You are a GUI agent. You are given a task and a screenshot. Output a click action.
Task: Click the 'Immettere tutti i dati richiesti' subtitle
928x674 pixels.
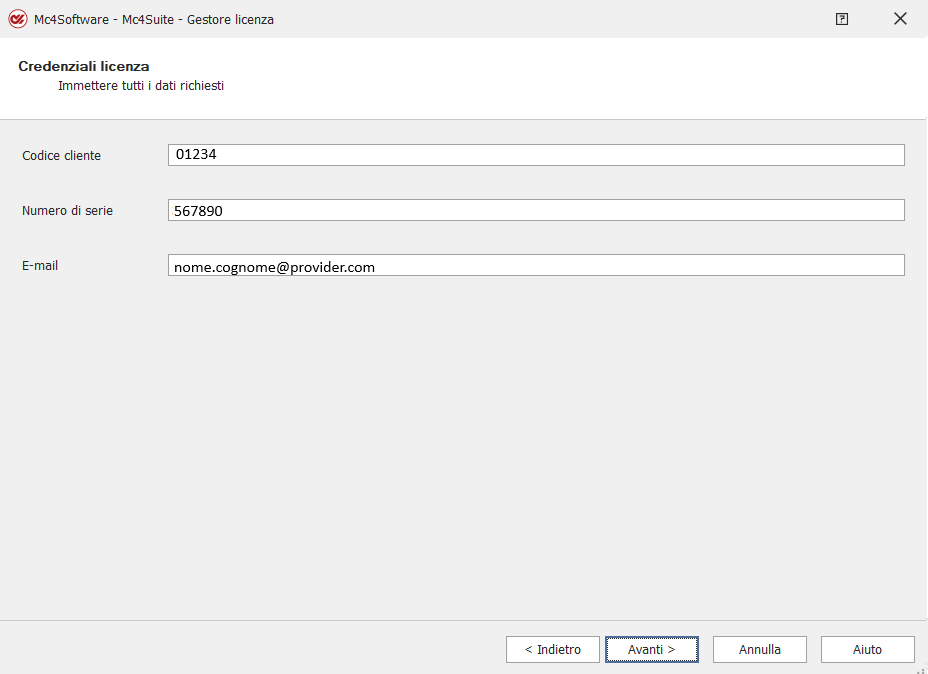[141, 86]
